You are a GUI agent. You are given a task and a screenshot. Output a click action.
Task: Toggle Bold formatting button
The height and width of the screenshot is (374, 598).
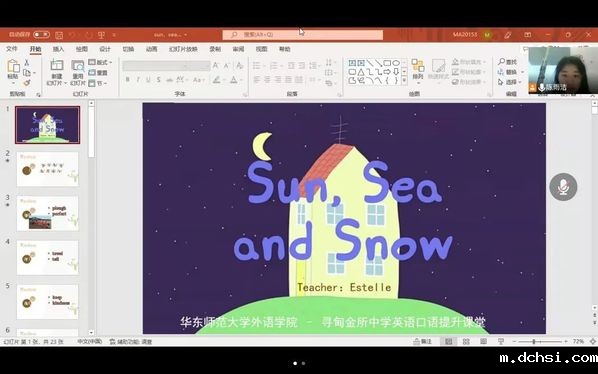[x=127, y=80]
